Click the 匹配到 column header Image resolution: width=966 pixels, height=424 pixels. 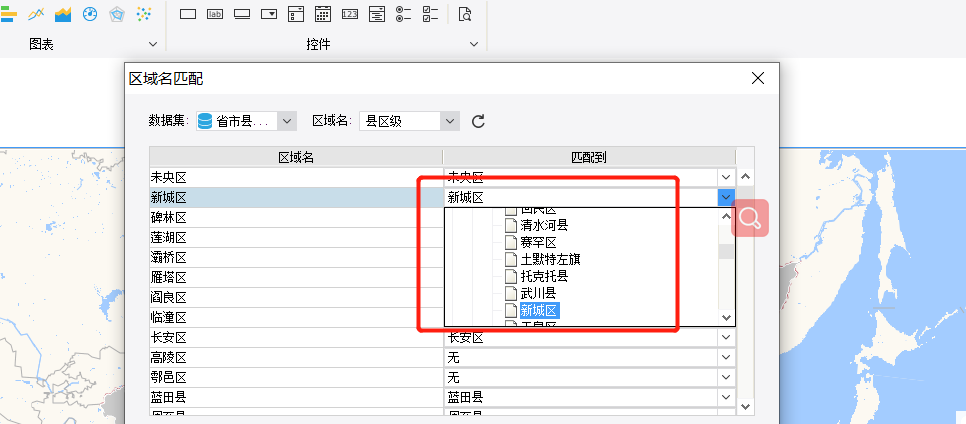coord(589,157)
